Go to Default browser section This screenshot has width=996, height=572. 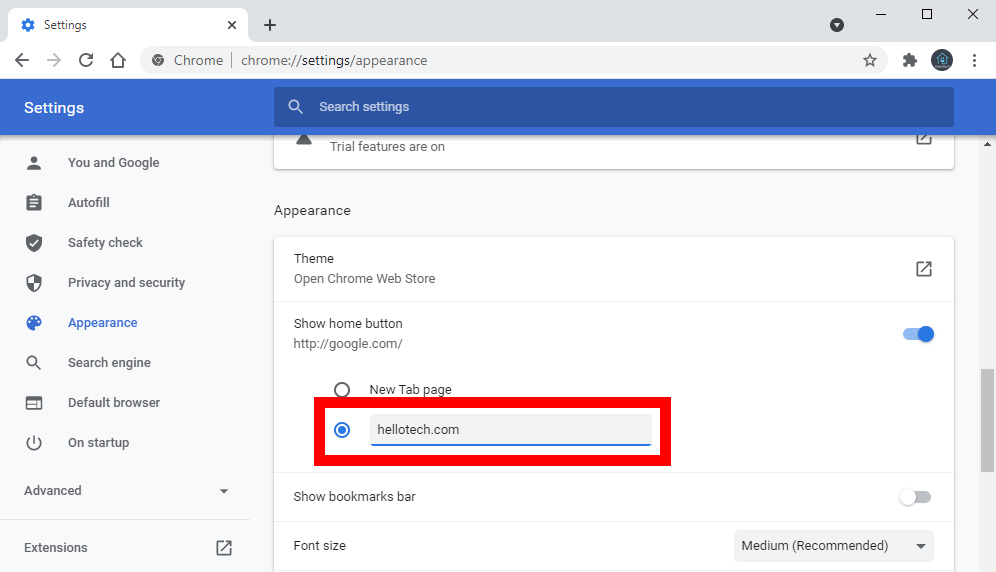click(114, 403)
